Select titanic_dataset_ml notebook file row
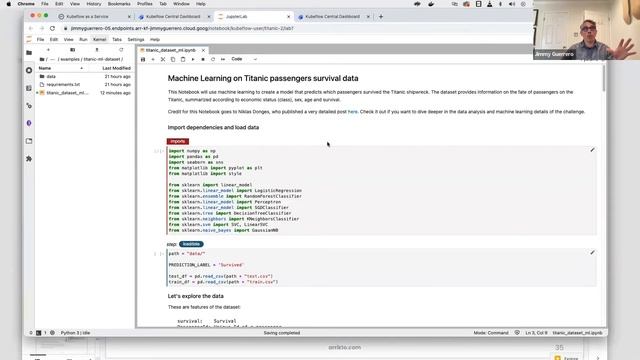 click(85, 93)
